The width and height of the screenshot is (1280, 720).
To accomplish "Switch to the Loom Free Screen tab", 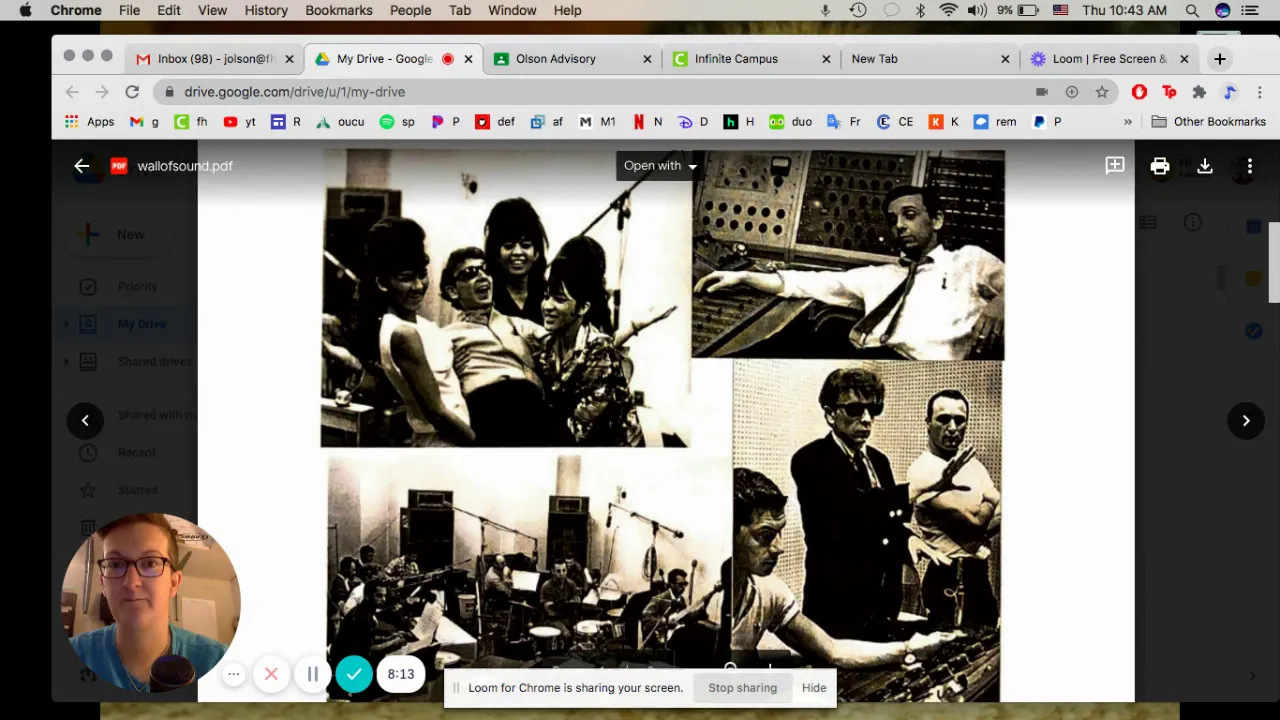I will [1110, 59].
